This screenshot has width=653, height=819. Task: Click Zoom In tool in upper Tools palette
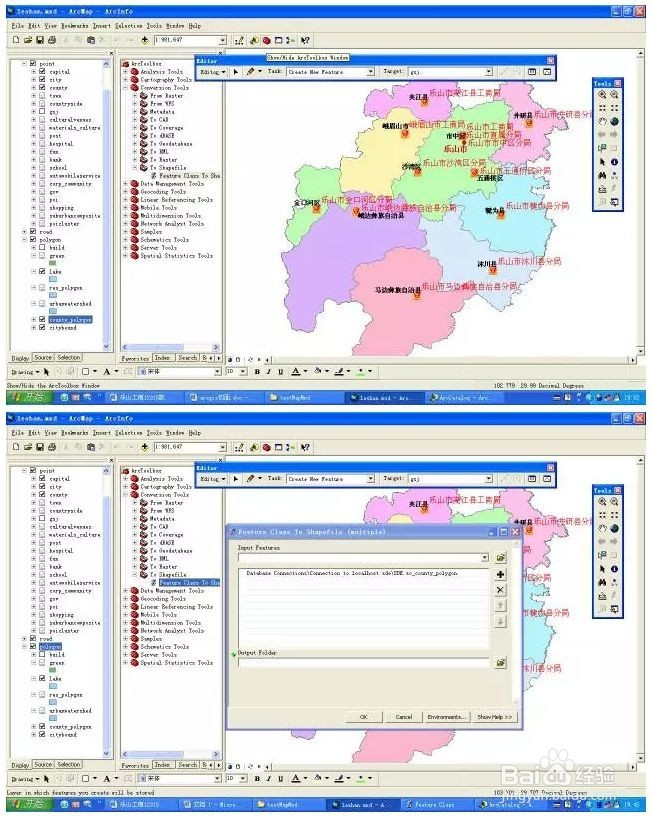[602, 95]
